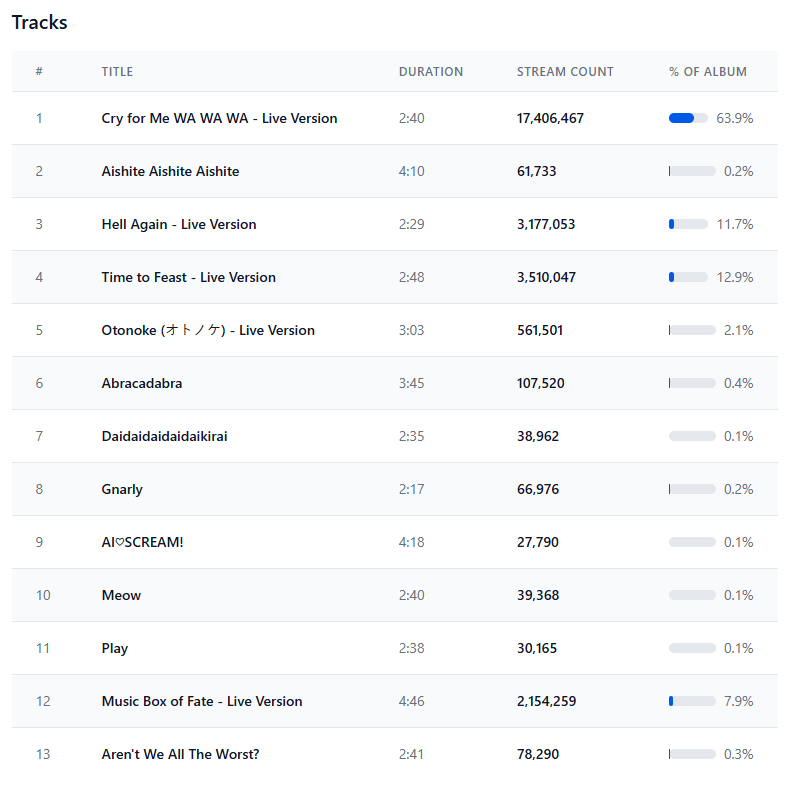Click duration 4:46

coord(411,701)
